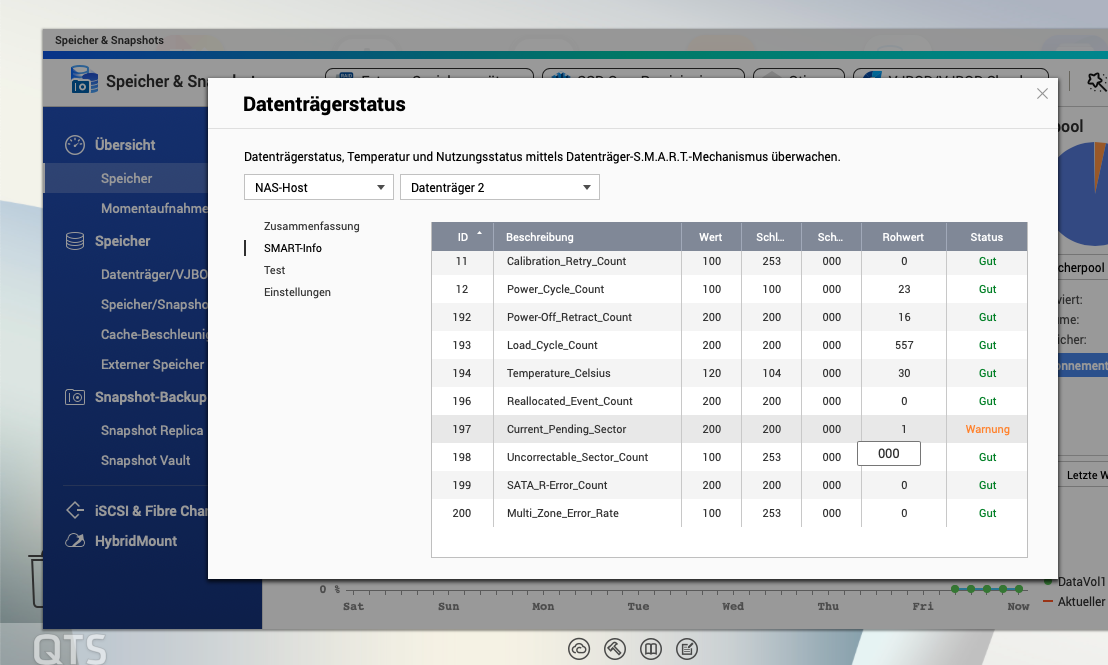Select the Uncorrectable_Sector_Count row

[729, 457]
